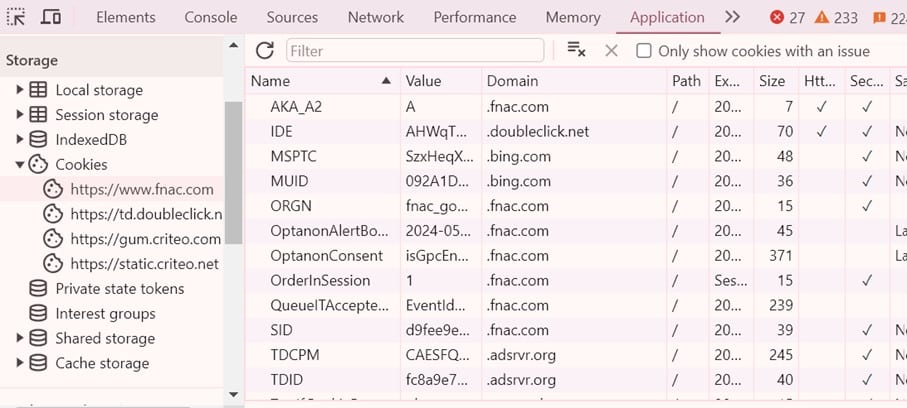Open the Network tab
The height and width of the screenshot is (408, 907).
click(x=375, y=17)
